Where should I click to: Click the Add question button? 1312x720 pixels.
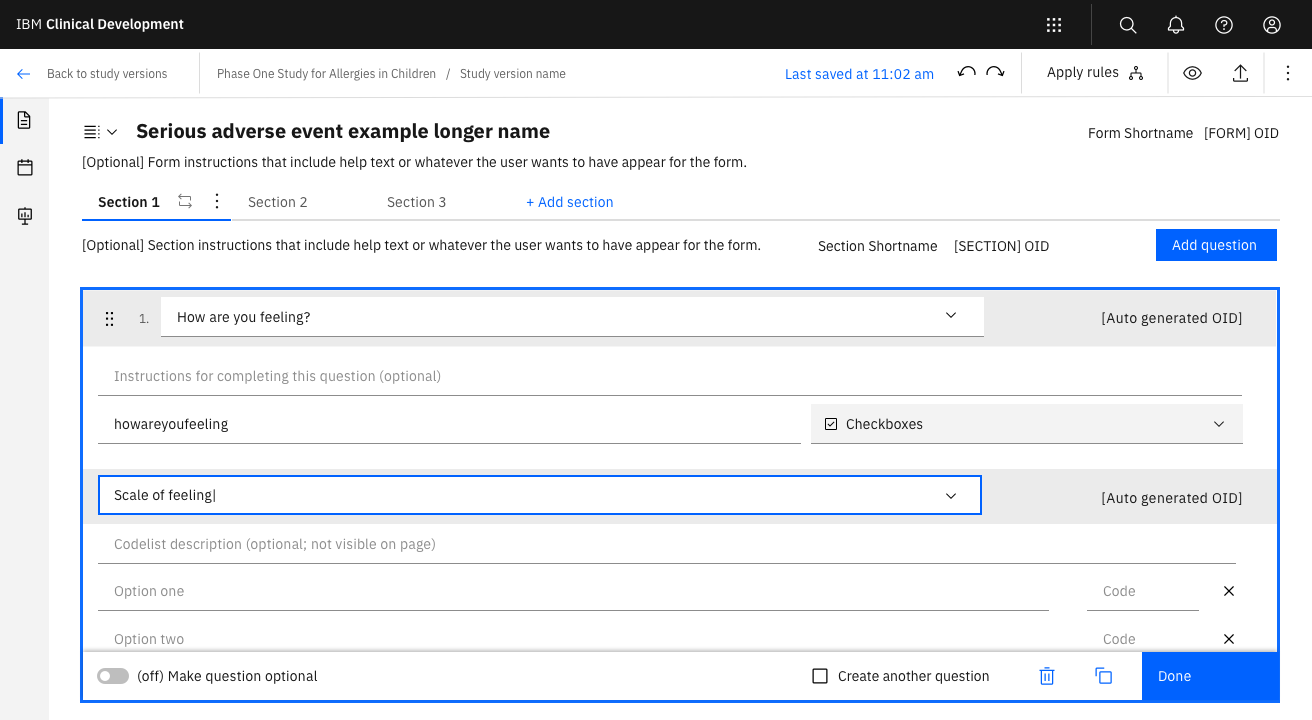[x=1215, y=245]
